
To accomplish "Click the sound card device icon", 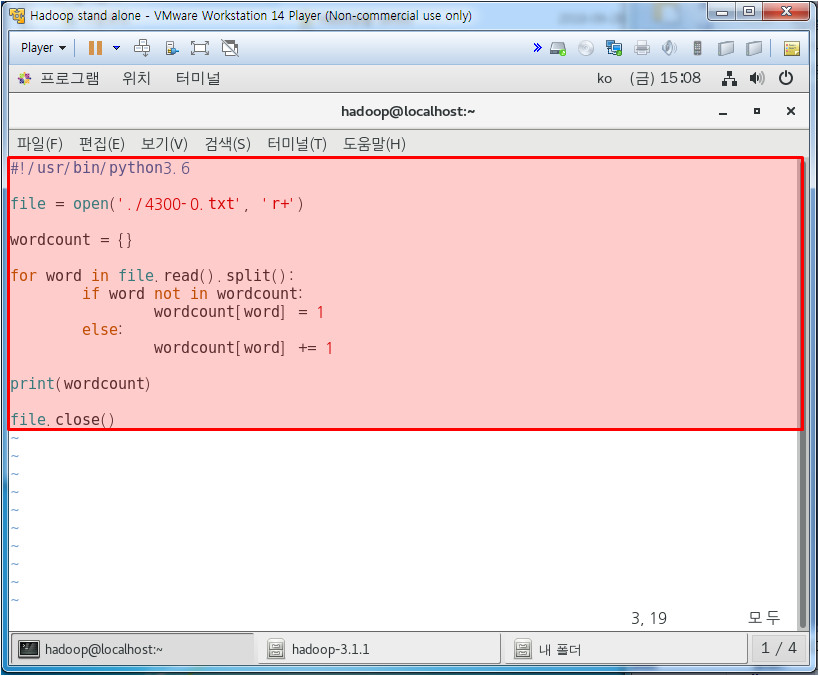I will pyautogui.click(x=669, y=49).
